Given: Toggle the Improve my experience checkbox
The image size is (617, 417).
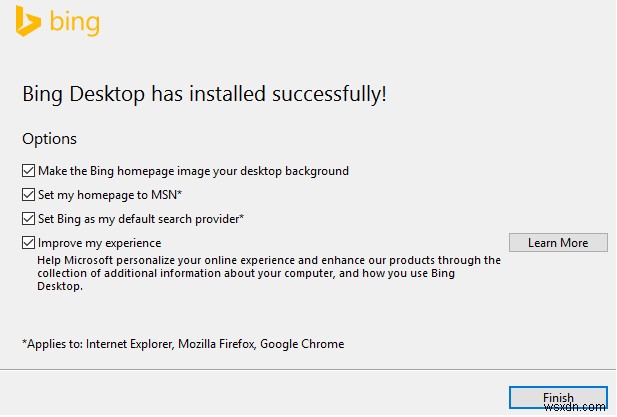Looking at the screenshot, I should point(28,243).
